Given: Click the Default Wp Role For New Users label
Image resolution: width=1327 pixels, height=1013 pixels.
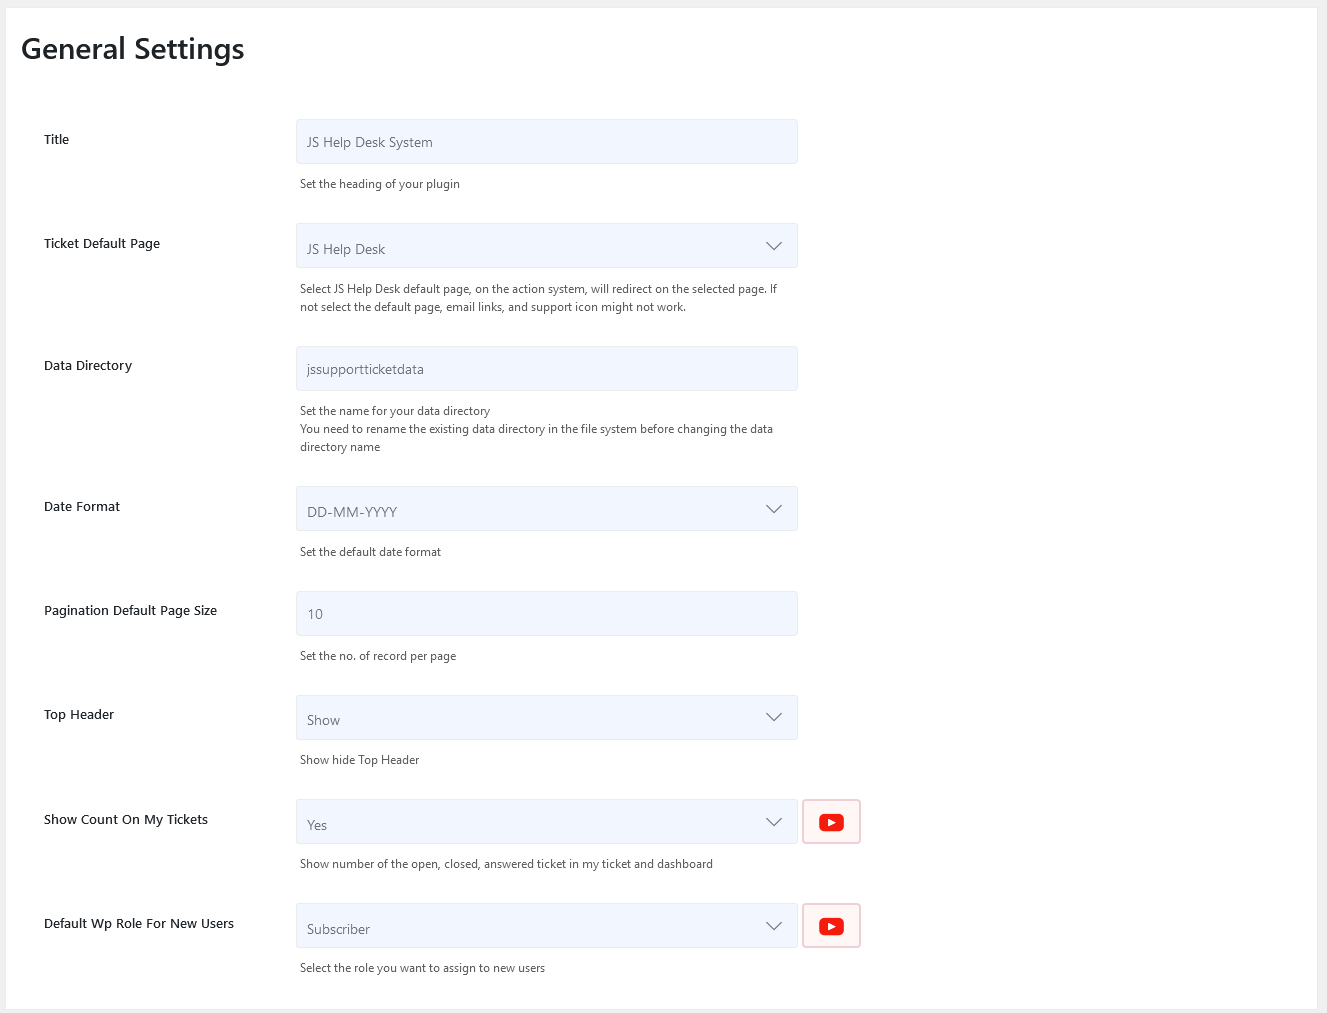Looking at the screenshot, I should 139,924.
